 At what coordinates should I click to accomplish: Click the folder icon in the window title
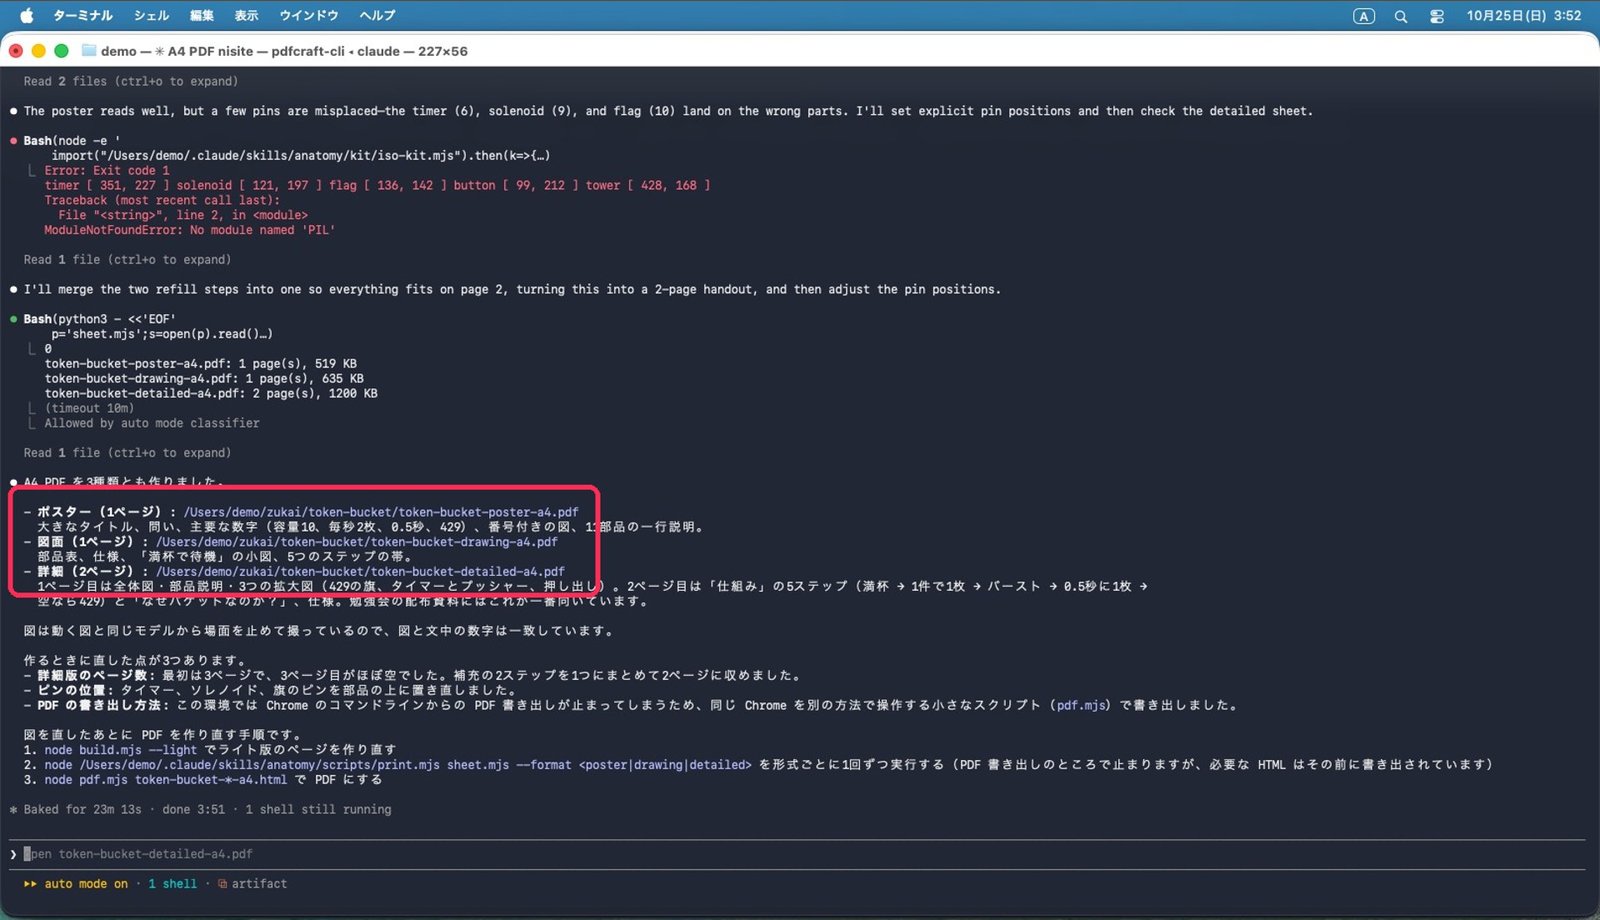tap(89, 51)
